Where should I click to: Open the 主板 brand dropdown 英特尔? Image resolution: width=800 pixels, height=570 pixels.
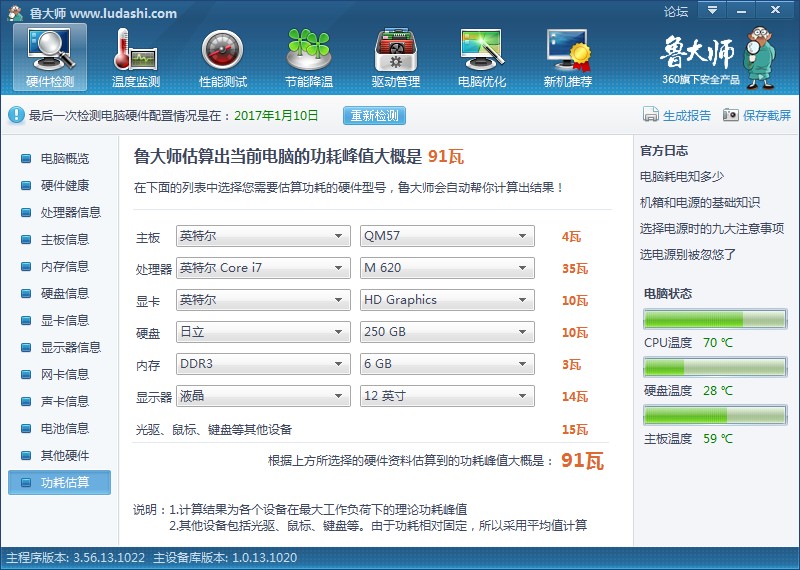tap(263, 236)
